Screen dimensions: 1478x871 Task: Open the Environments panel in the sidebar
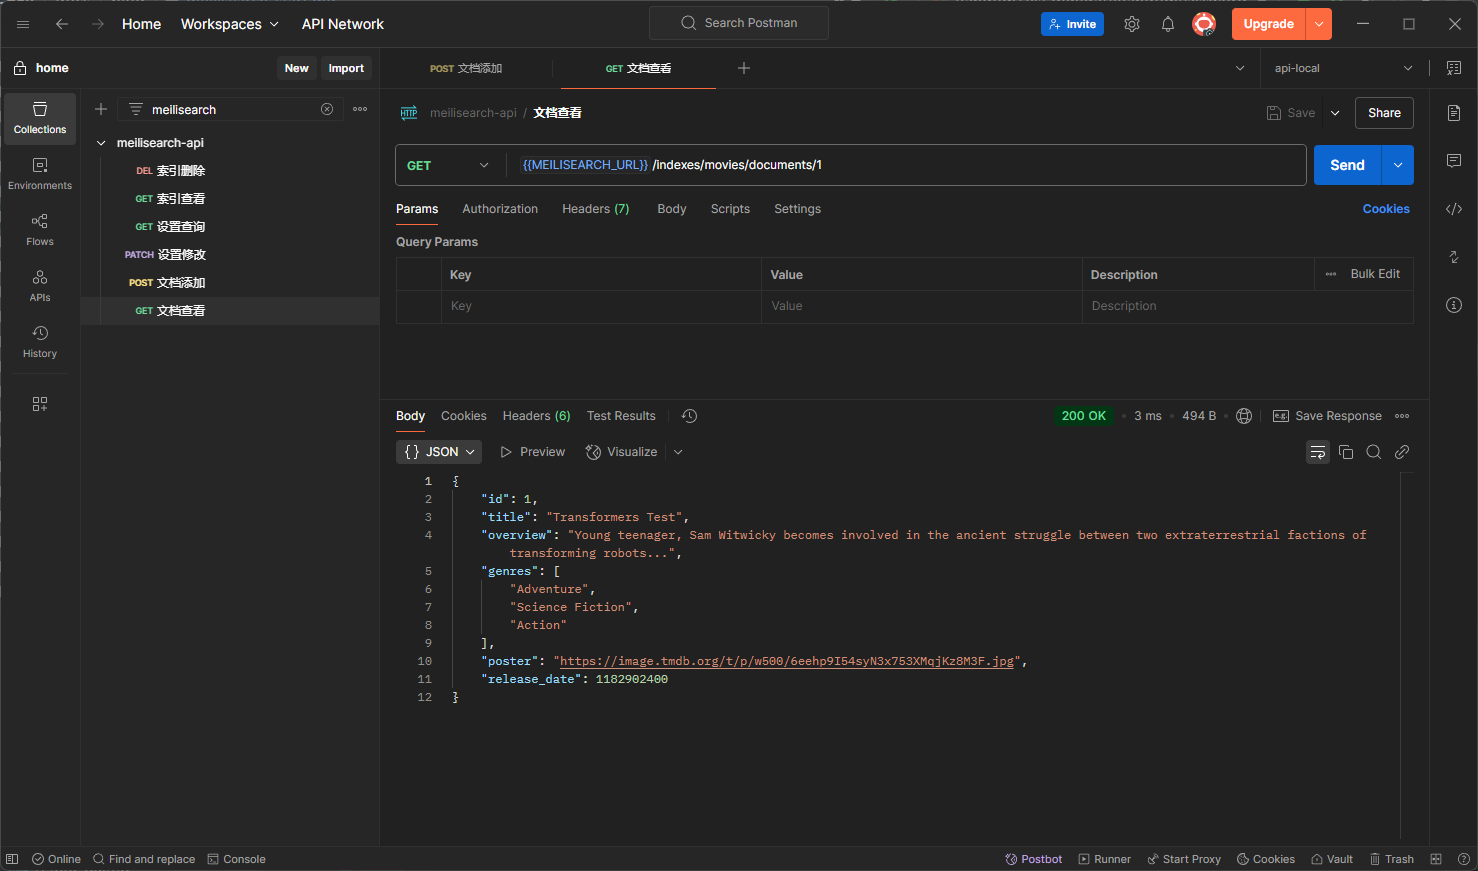point(39,171)
